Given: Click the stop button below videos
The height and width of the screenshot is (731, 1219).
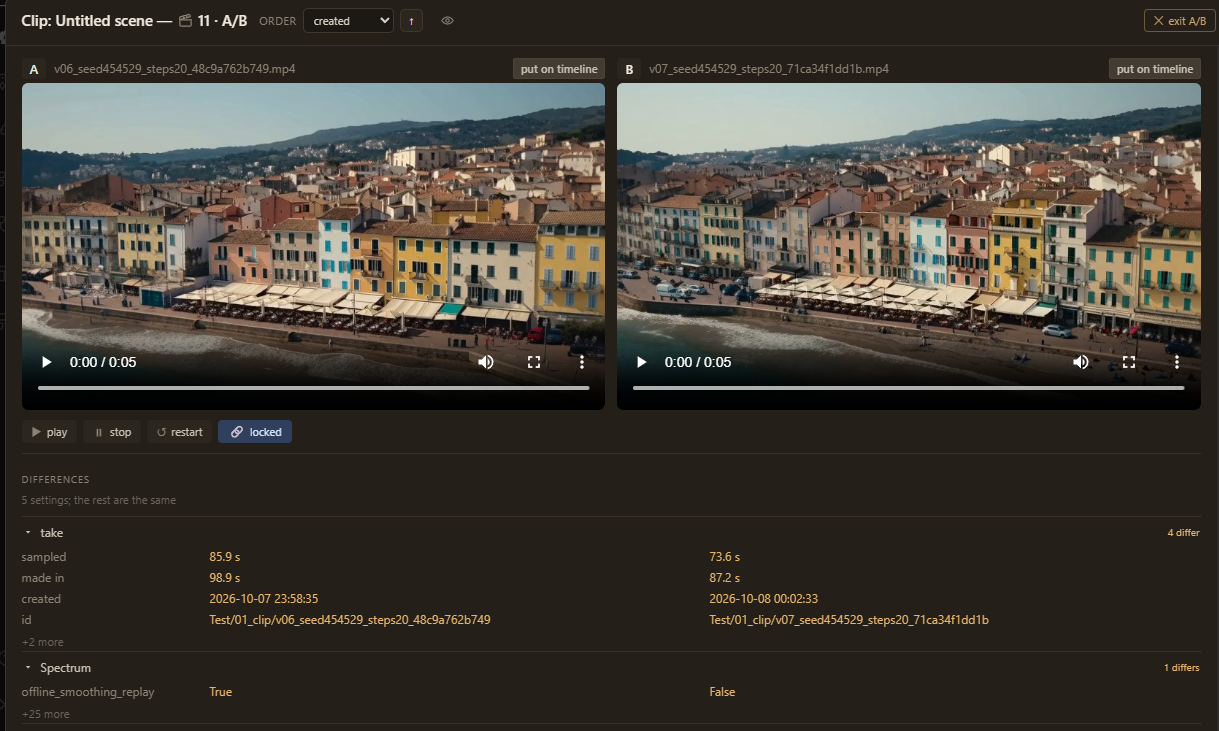Looking at the screenshot, I should (113, 432).
